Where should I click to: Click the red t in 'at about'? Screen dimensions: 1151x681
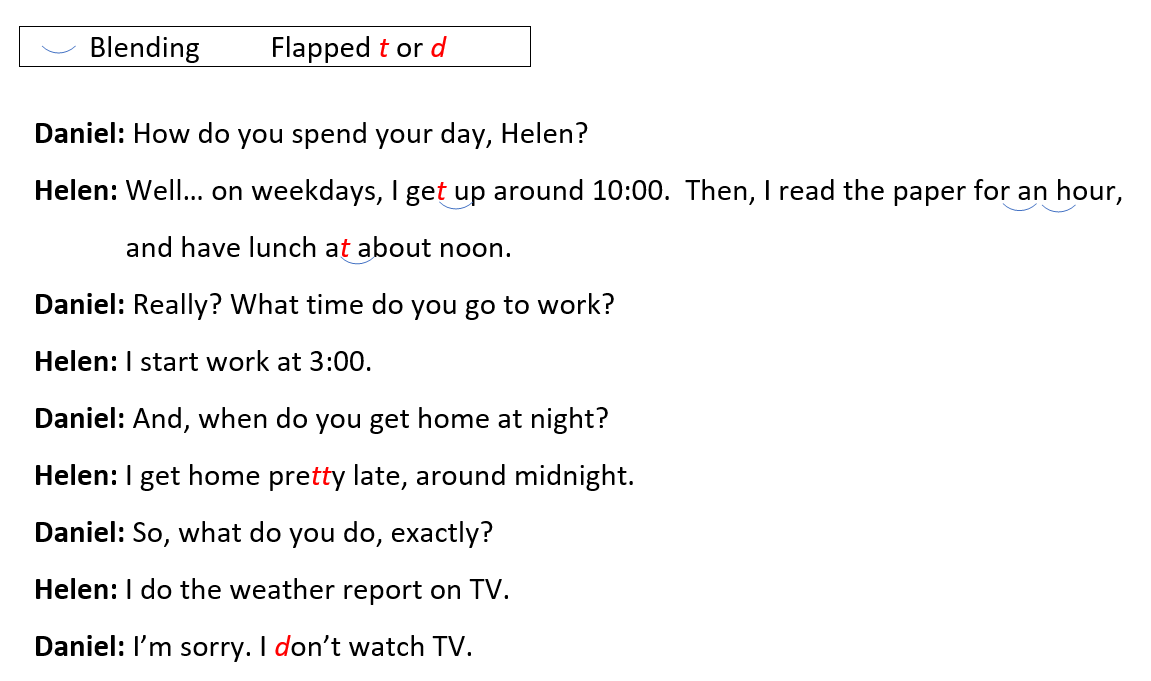(x=345, y=249)
